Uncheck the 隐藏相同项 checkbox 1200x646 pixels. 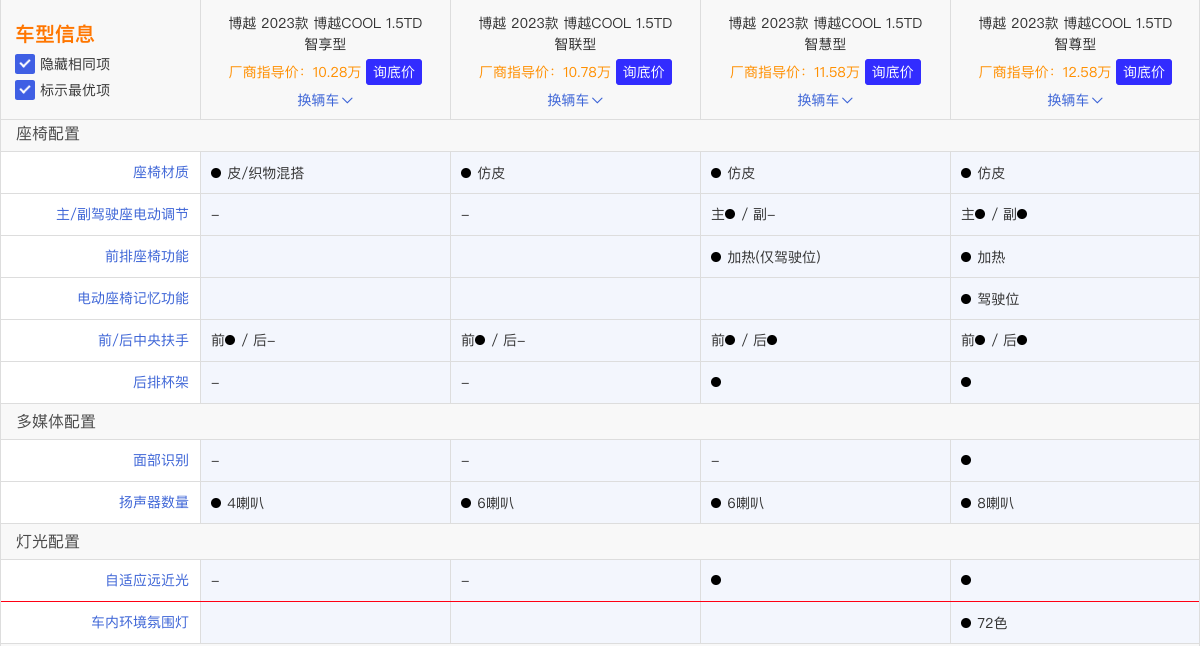pos(25,64)
